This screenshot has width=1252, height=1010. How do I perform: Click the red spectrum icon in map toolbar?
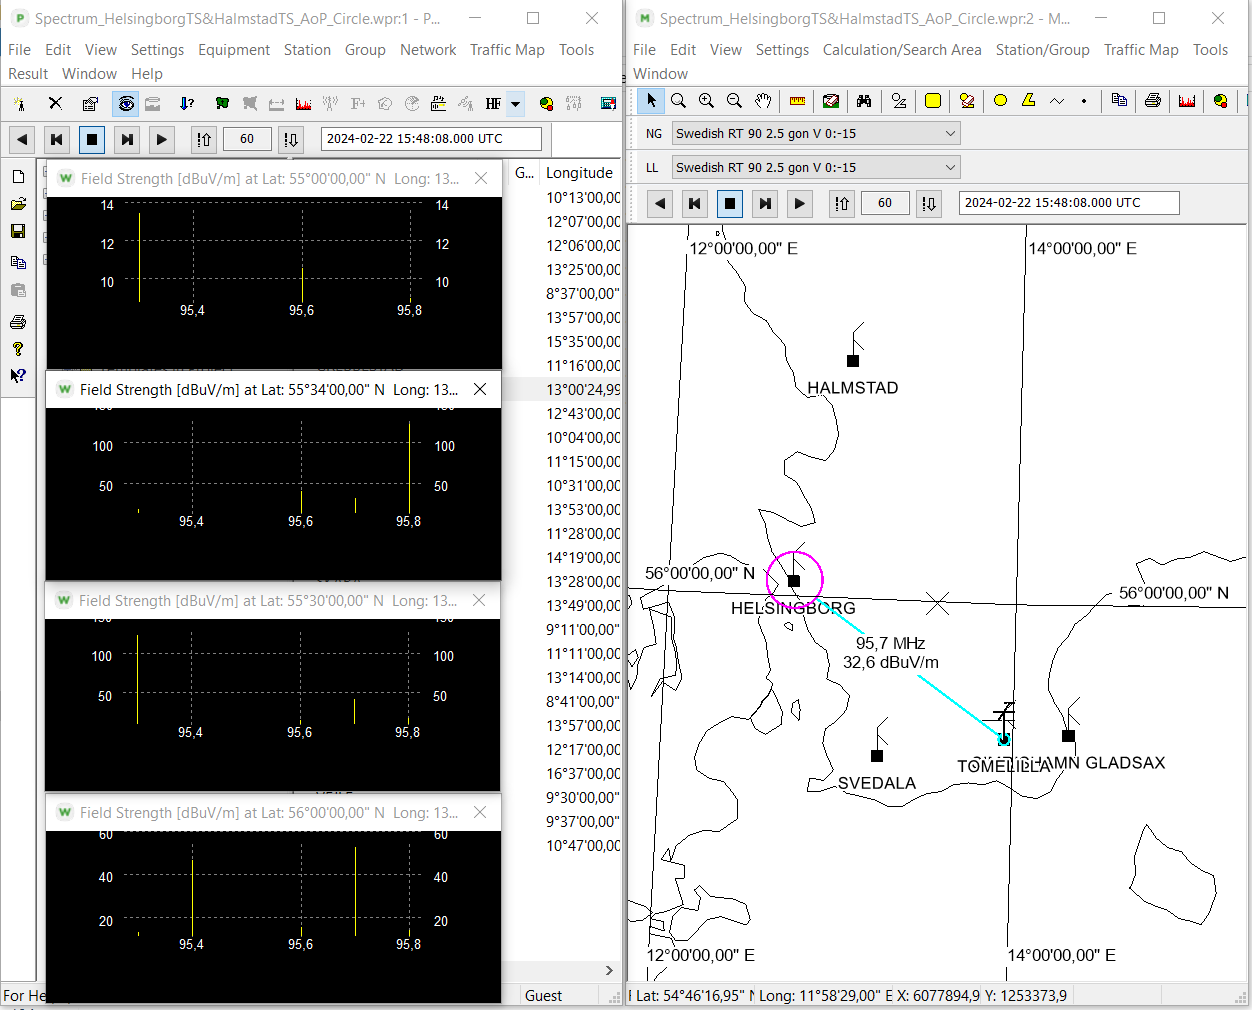point(1187,101)
